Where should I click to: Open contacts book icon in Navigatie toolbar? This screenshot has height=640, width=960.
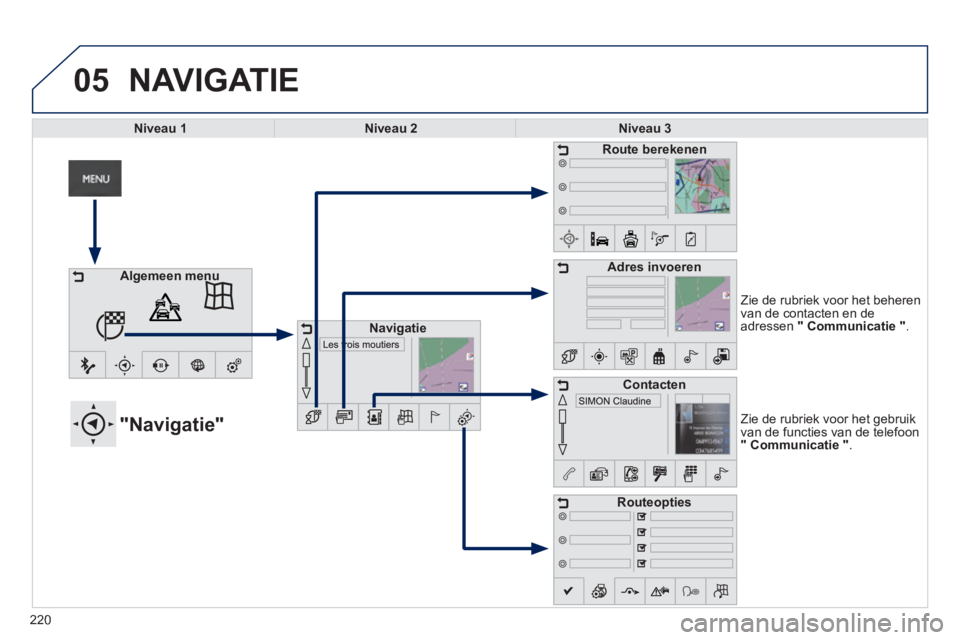[x=374, y=417]
